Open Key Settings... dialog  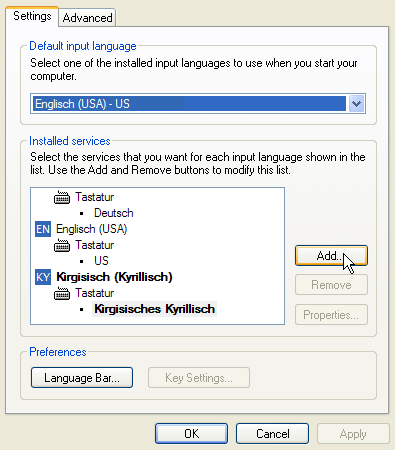click(x=199, y=378)
